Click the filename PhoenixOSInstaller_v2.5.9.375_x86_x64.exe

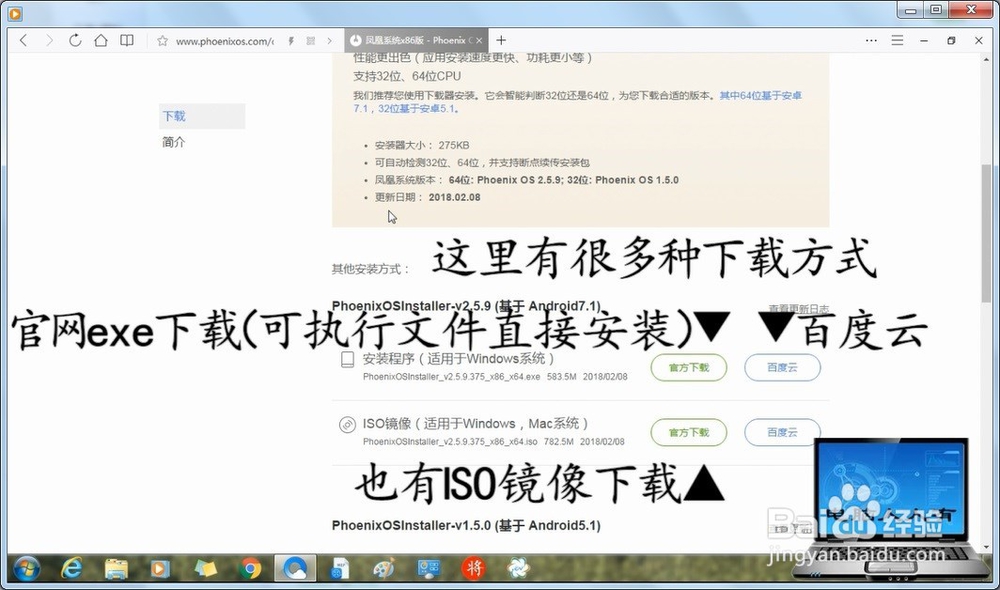(452, 377)
